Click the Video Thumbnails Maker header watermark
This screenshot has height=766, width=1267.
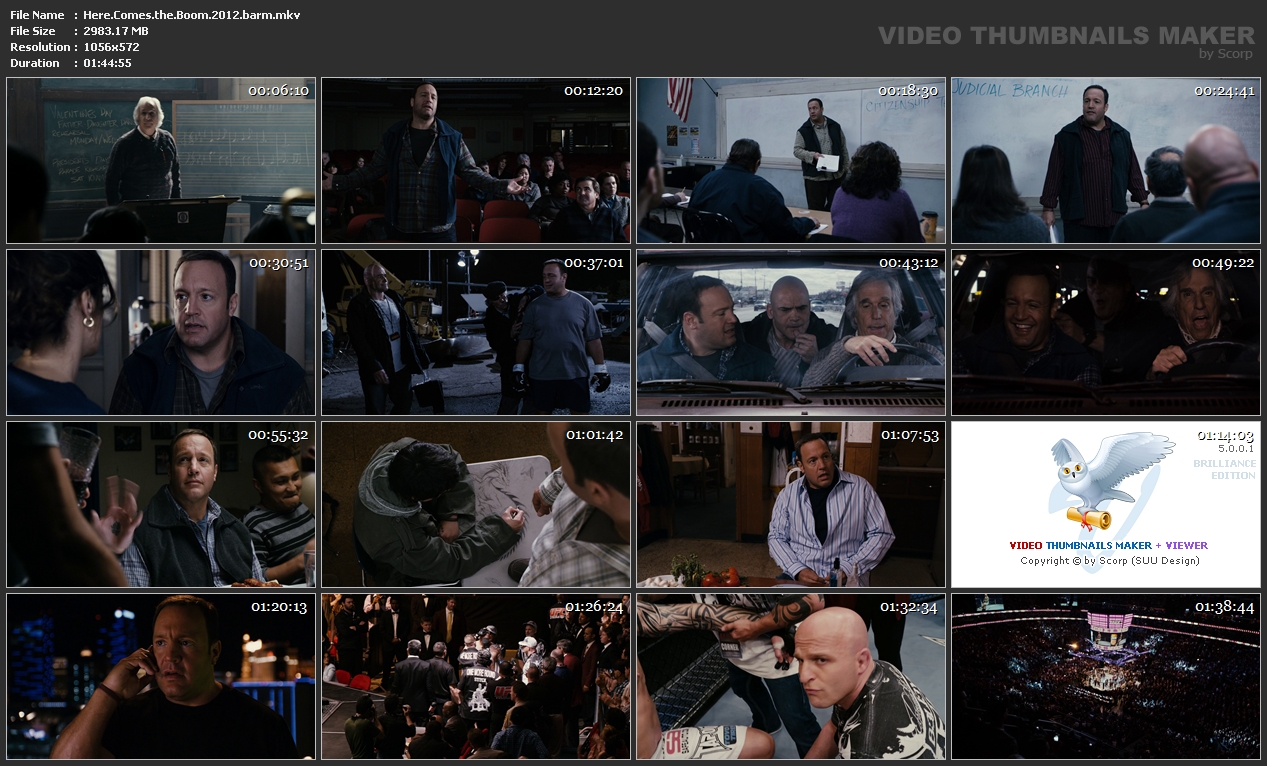[1065, 37]
